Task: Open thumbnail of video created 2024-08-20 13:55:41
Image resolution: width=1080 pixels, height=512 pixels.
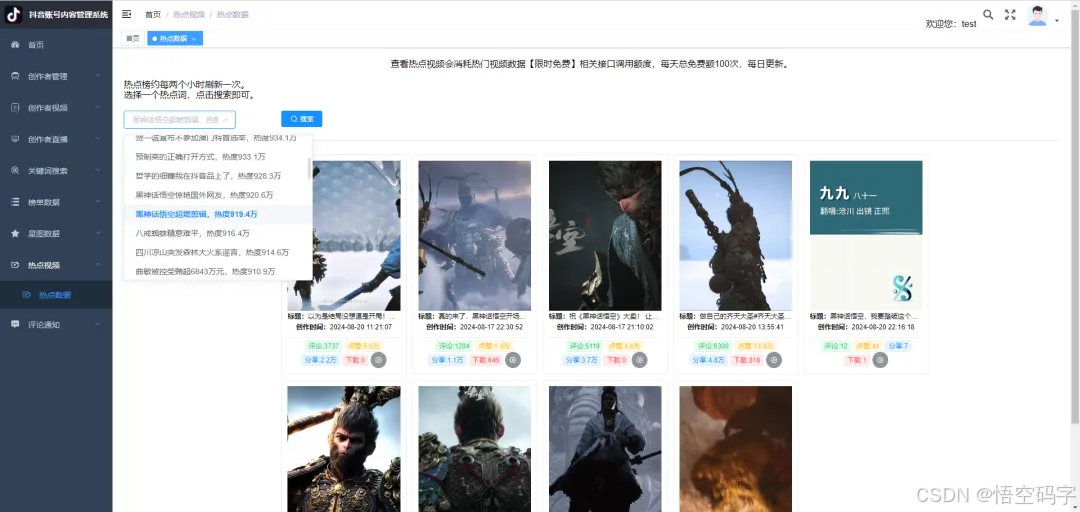Action: coord(736,236)
